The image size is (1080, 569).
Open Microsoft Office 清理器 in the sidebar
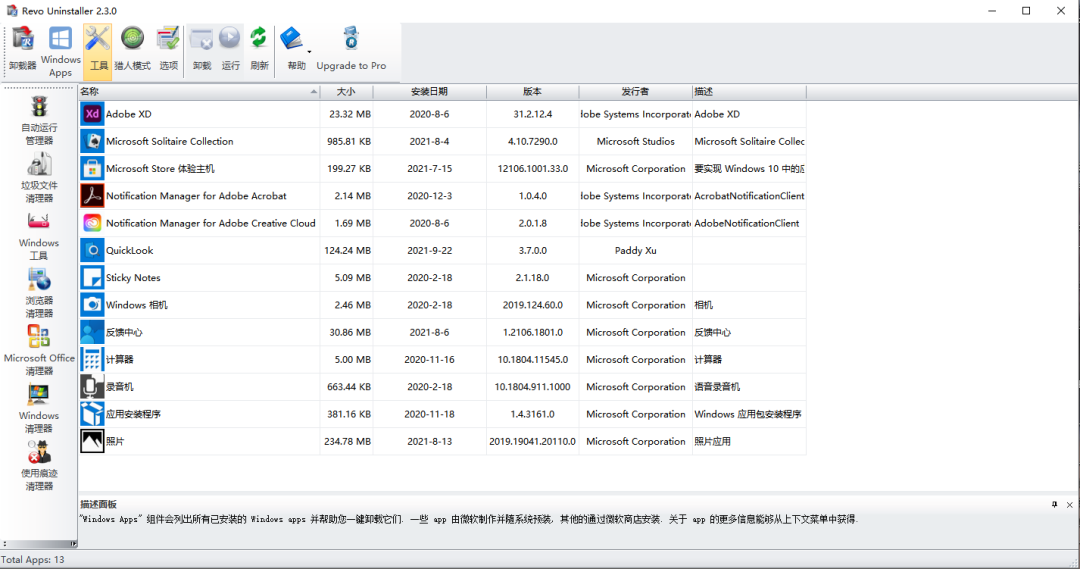(x=39, y=351)
